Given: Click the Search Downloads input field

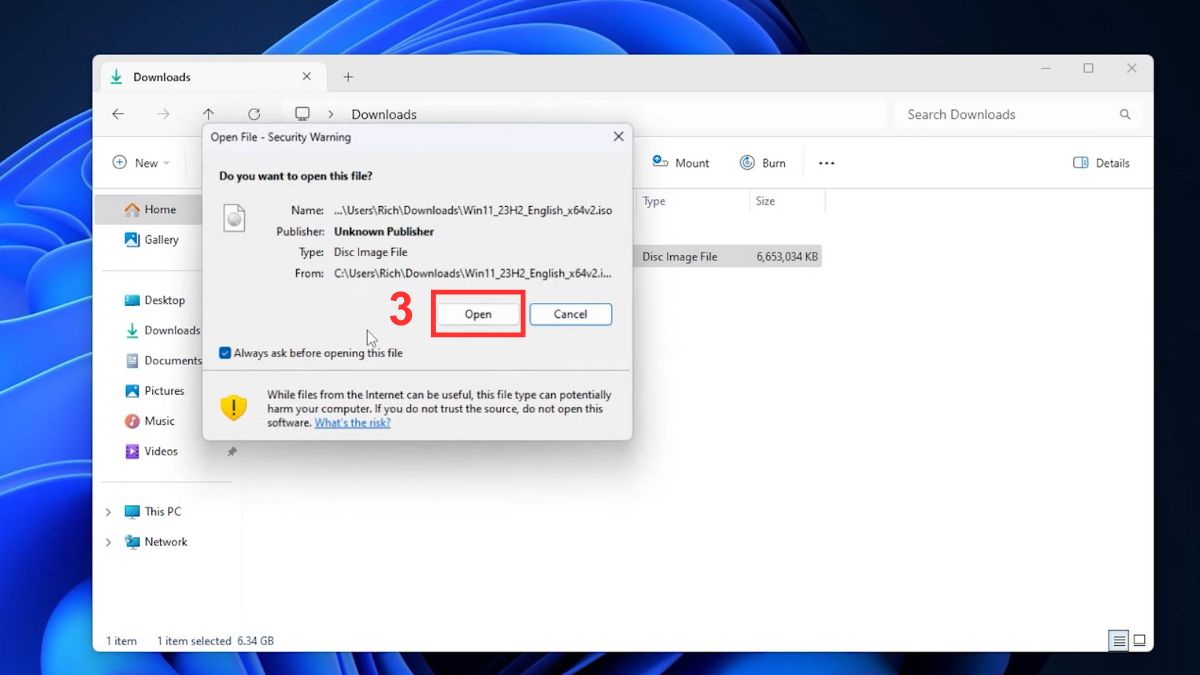Looking at the screenshot, I should (x=1000, y=114).
